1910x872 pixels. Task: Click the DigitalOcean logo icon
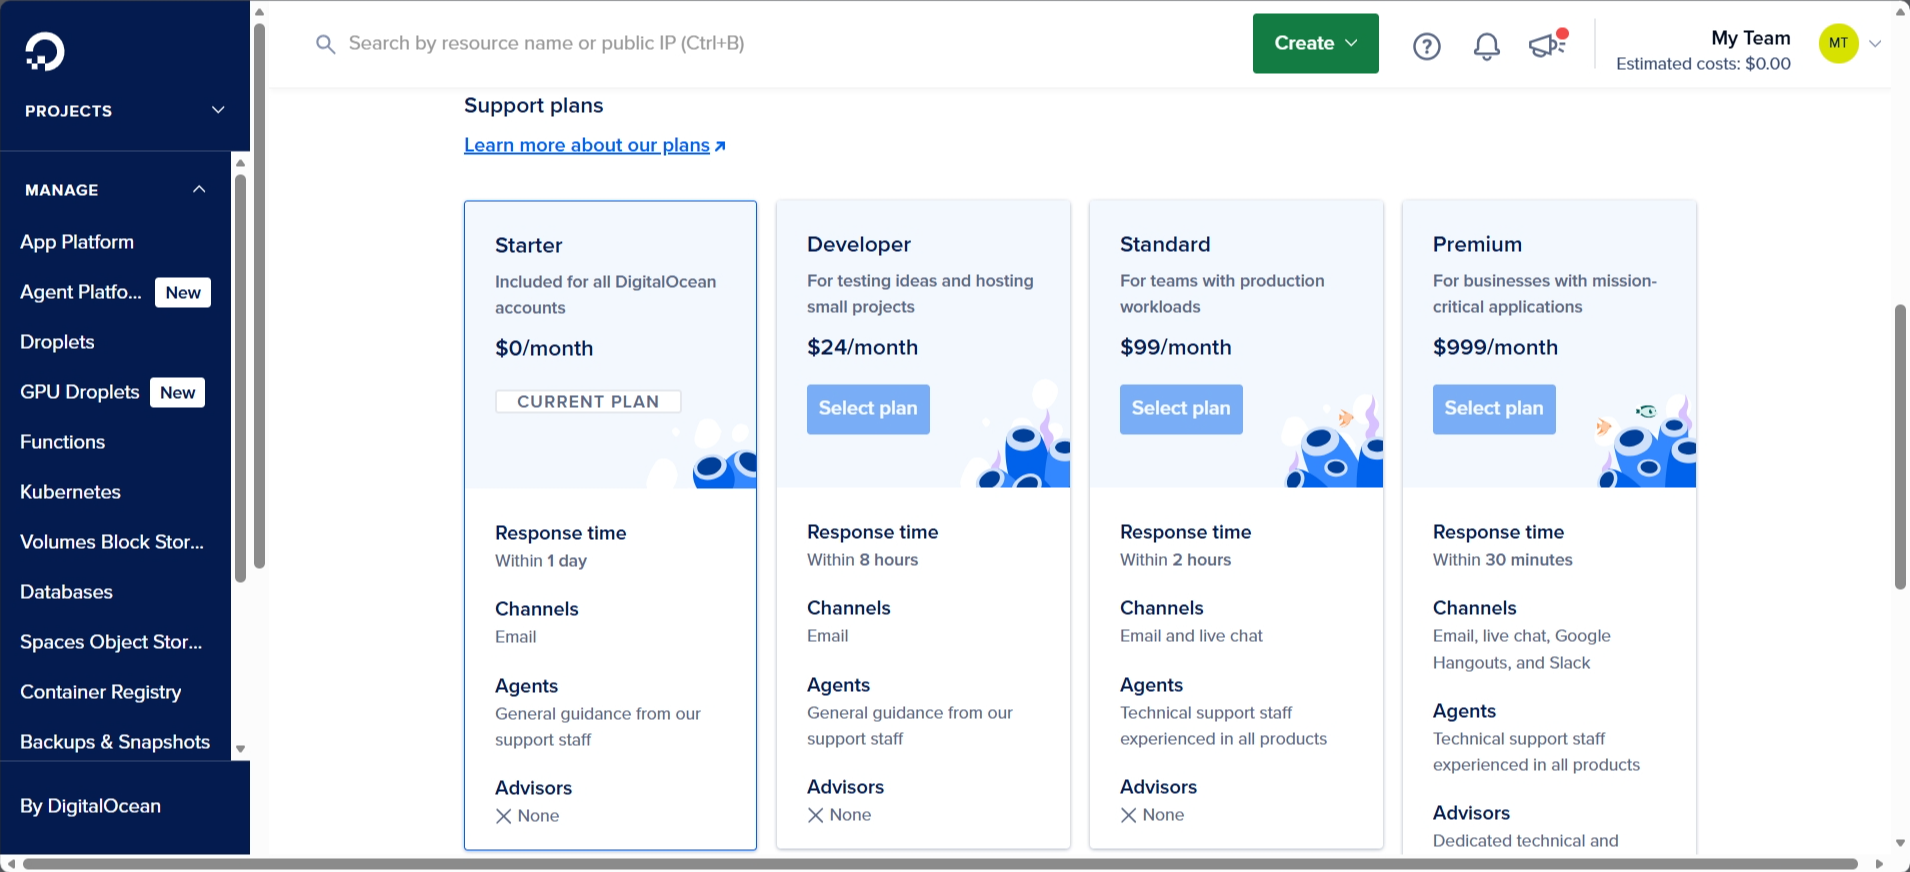tap(45, 52)
